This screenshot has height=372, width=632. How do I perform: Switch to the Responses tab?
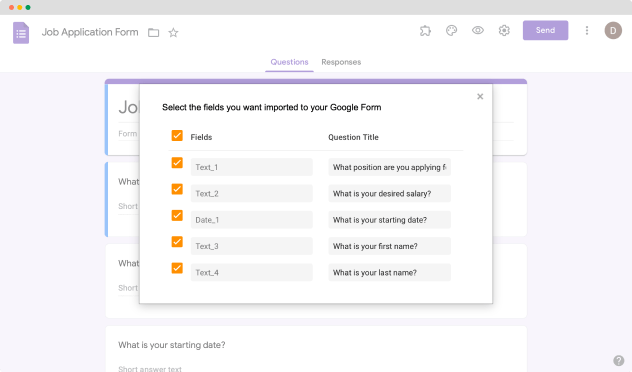(x=341, y=62)
